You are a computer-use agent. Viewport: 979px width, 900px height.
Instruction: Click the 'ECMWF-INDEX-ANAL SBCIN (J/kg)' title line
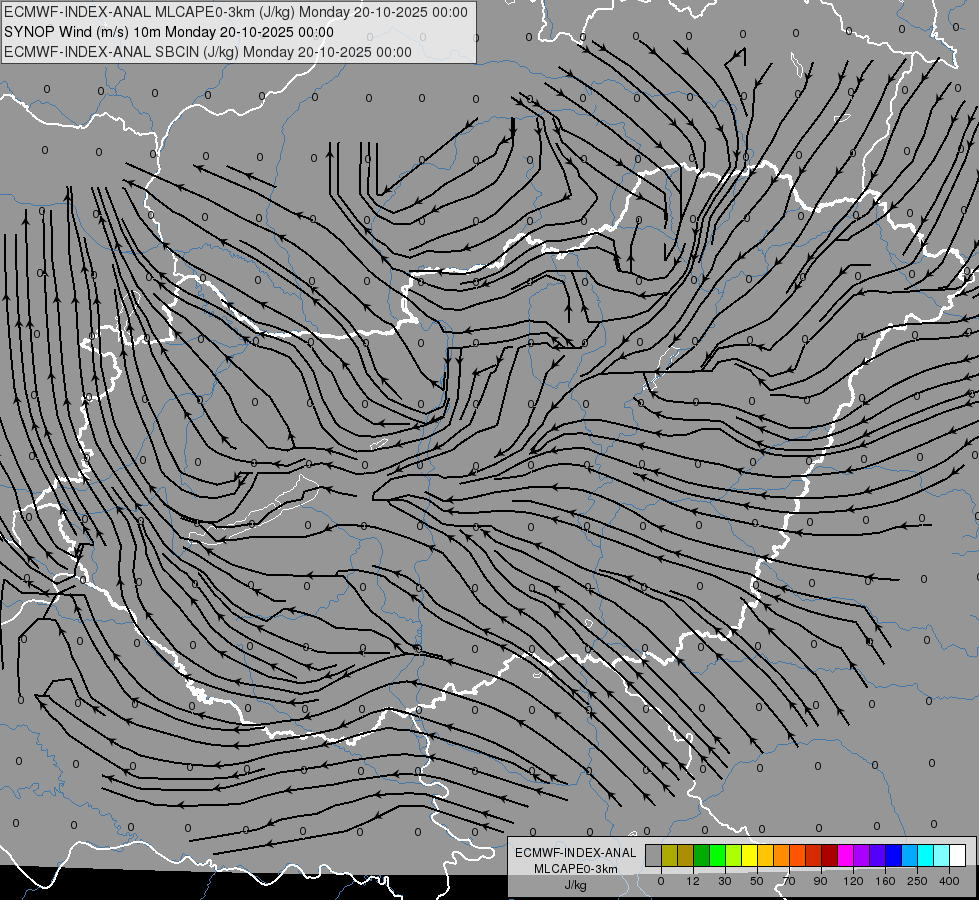(208, 52)
